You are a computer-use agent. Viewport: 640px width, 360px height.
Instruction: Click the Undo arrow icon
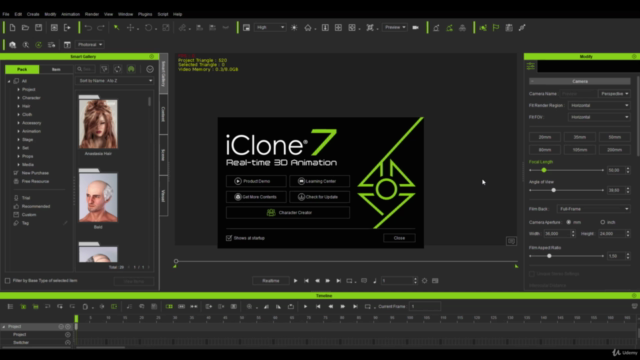tap(88, 28)
